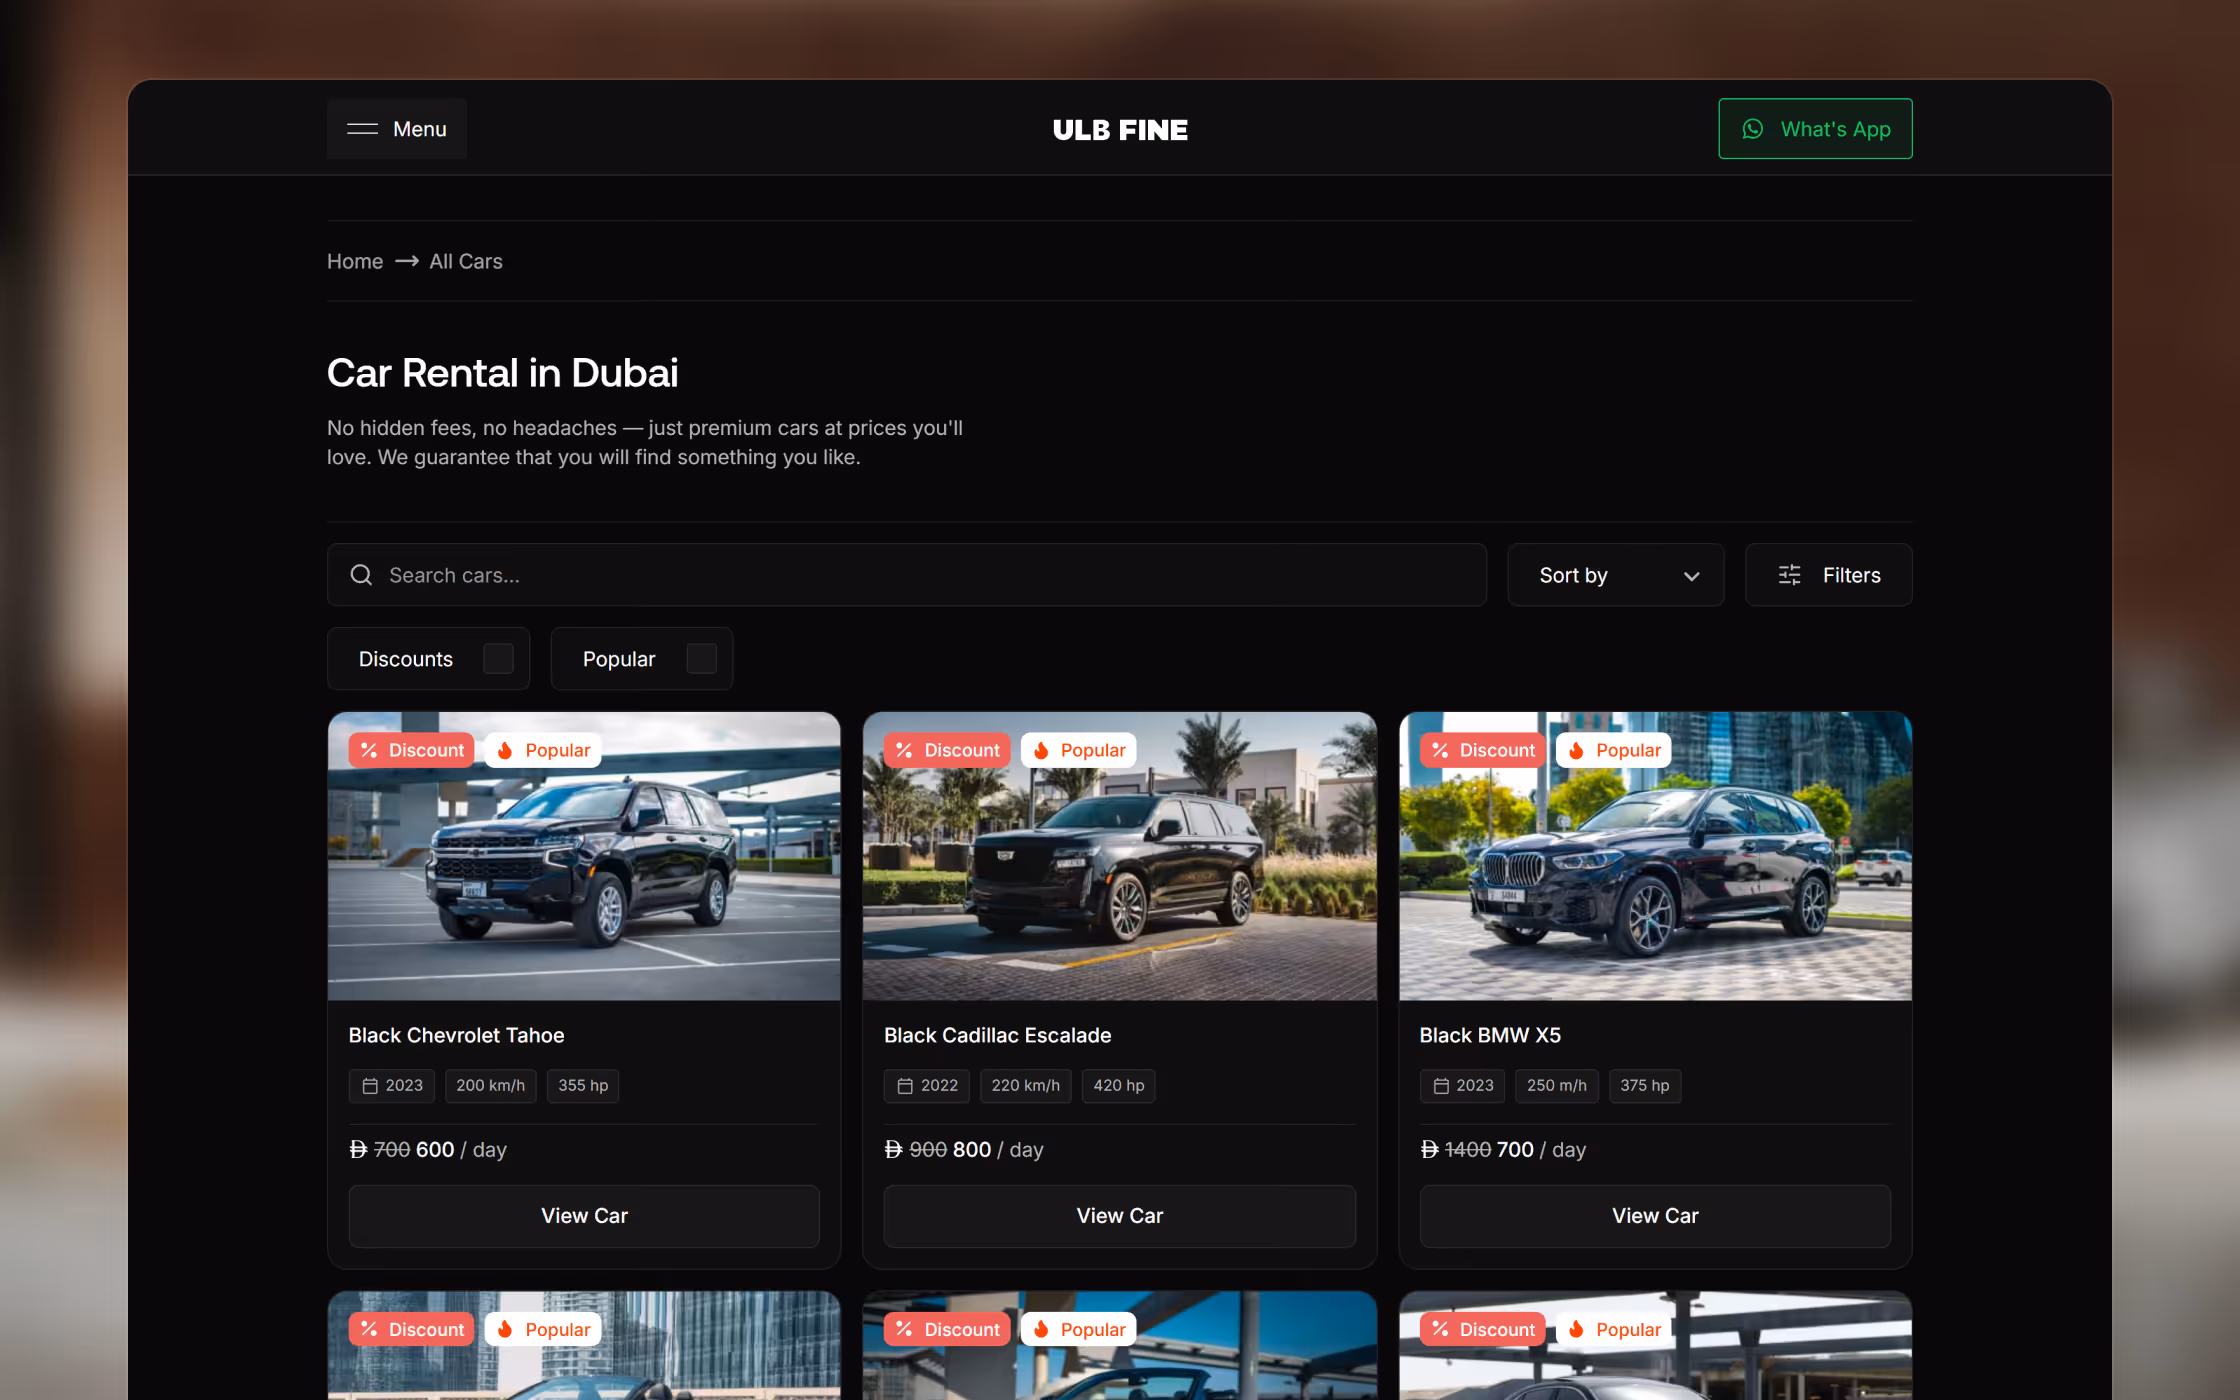This screenshot has height=1400, width=2240.
Task: Click Discount badge on bottom-left car card
Action: click(411, 1329)
